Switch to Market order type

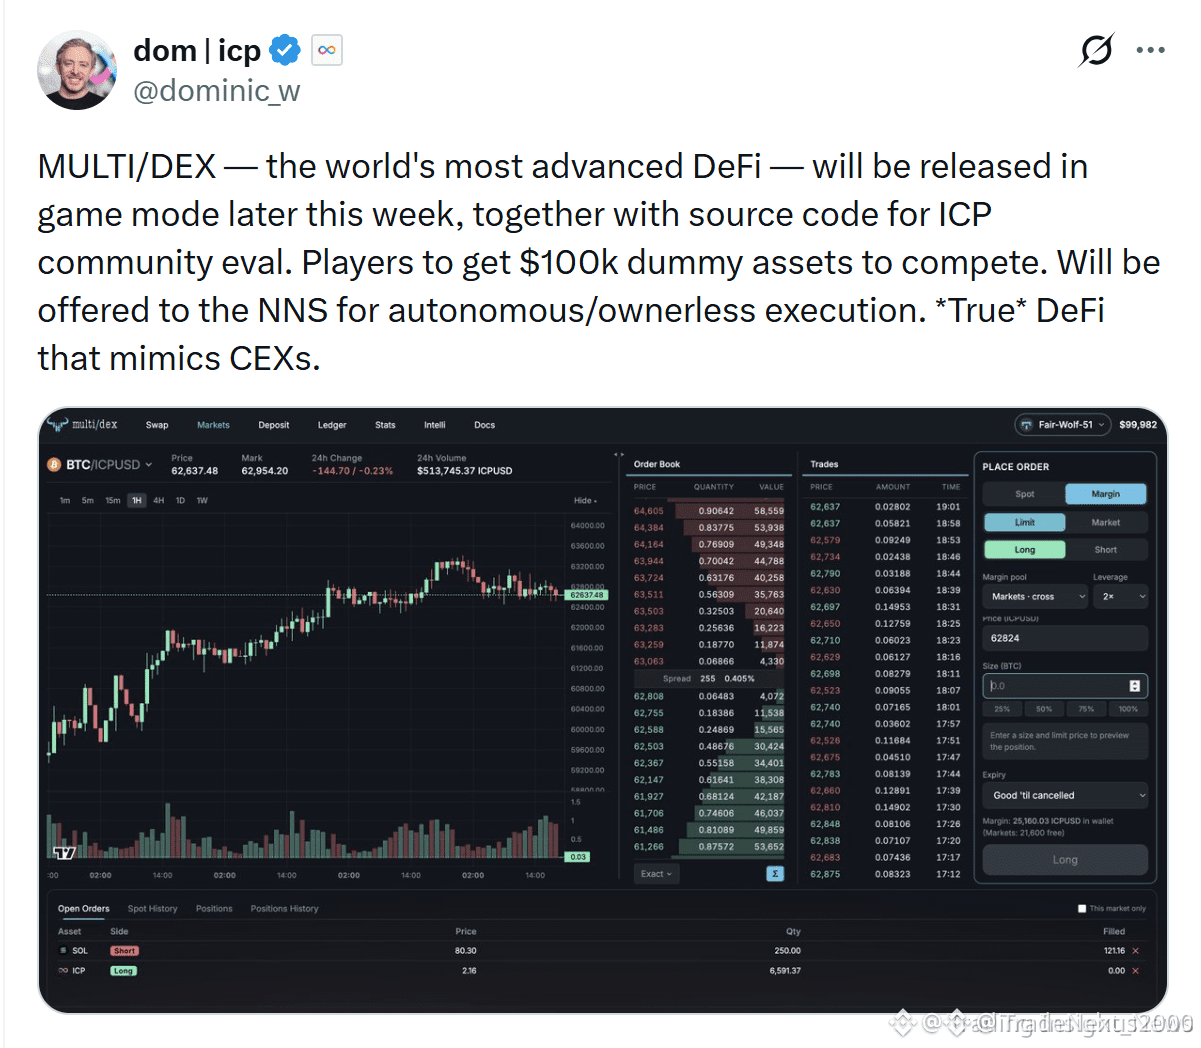1106,522
